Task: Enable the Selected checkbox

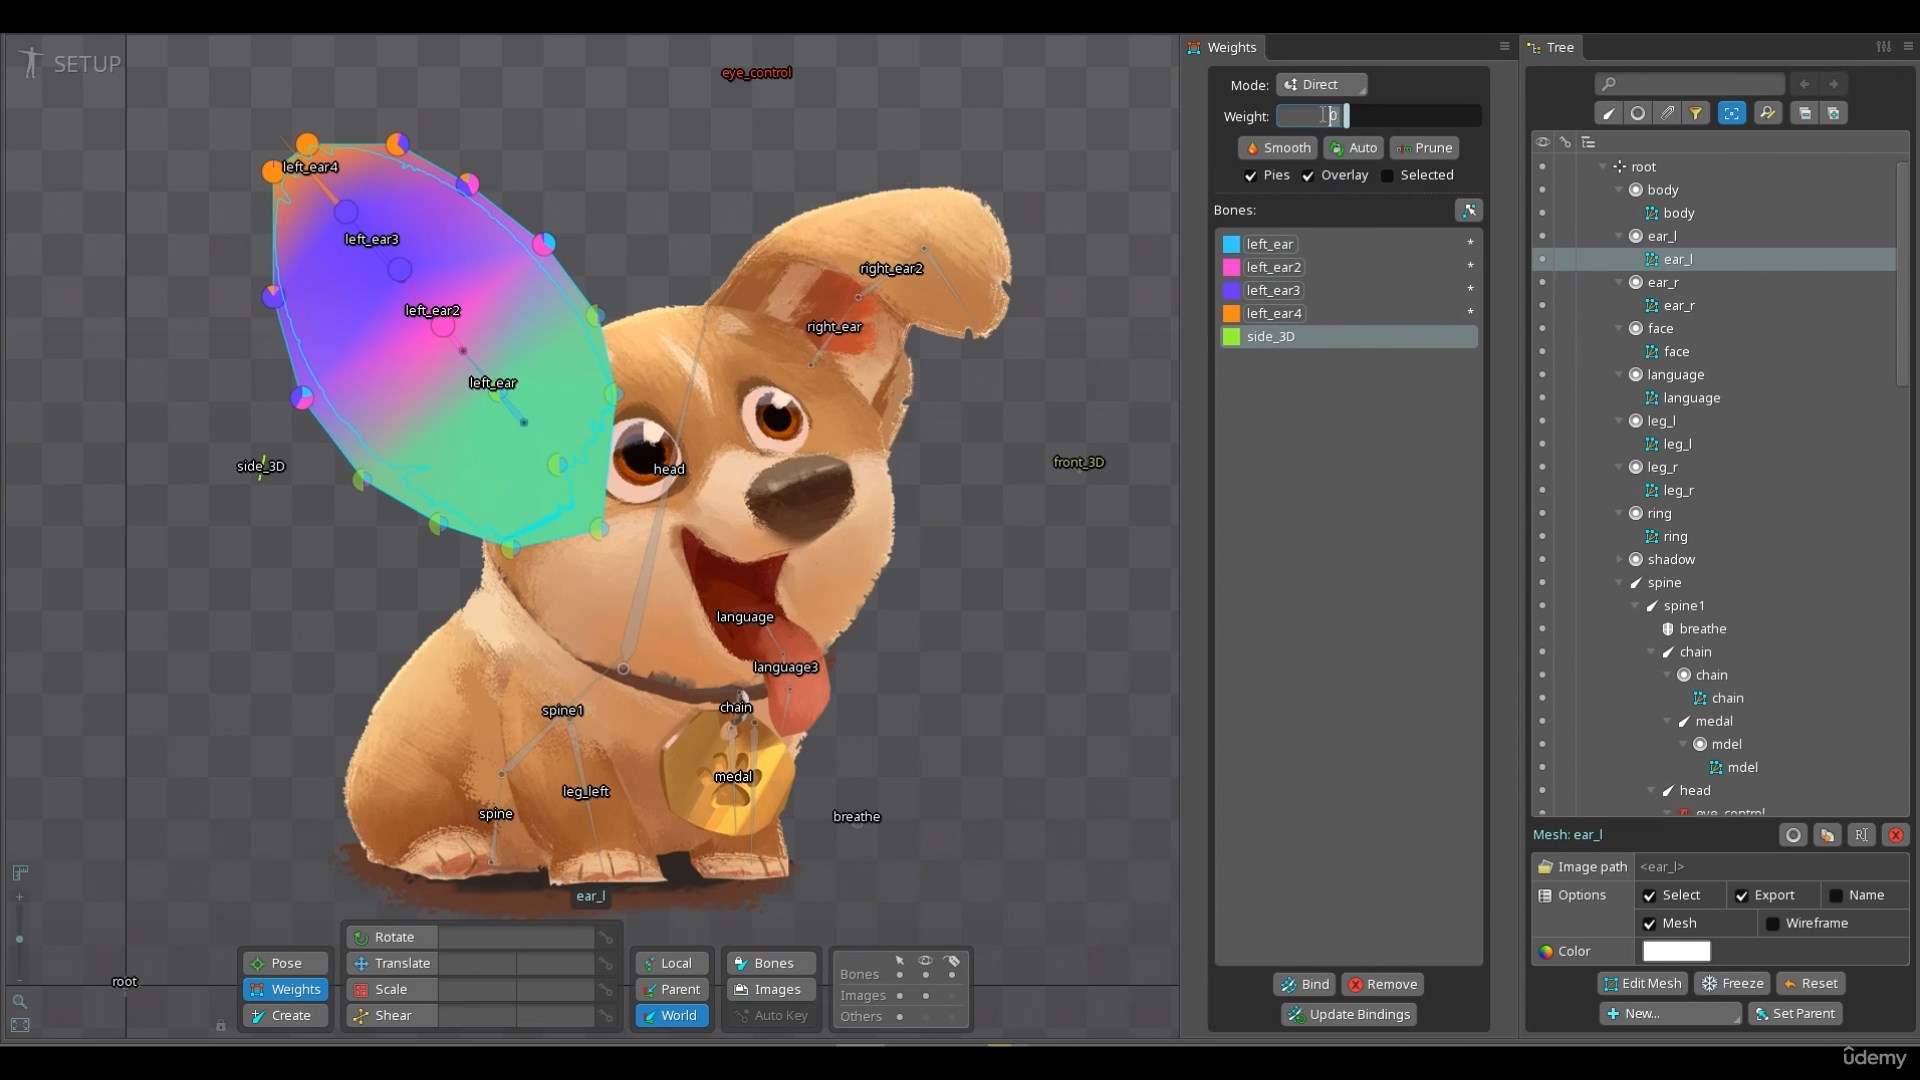Action: click(x=1387, y=176)
